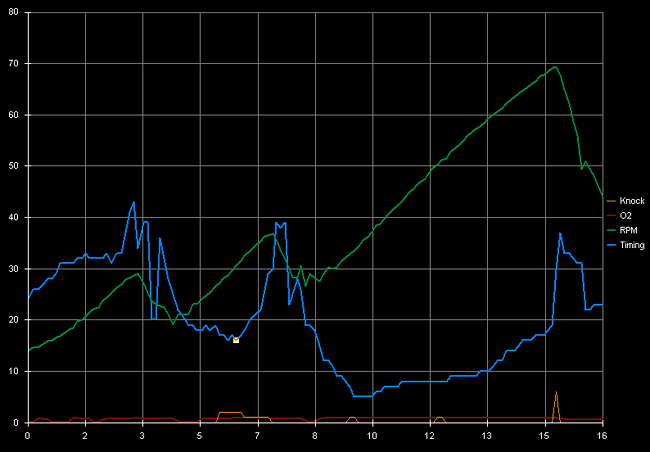Select the y-axis tick label 40

14,217
